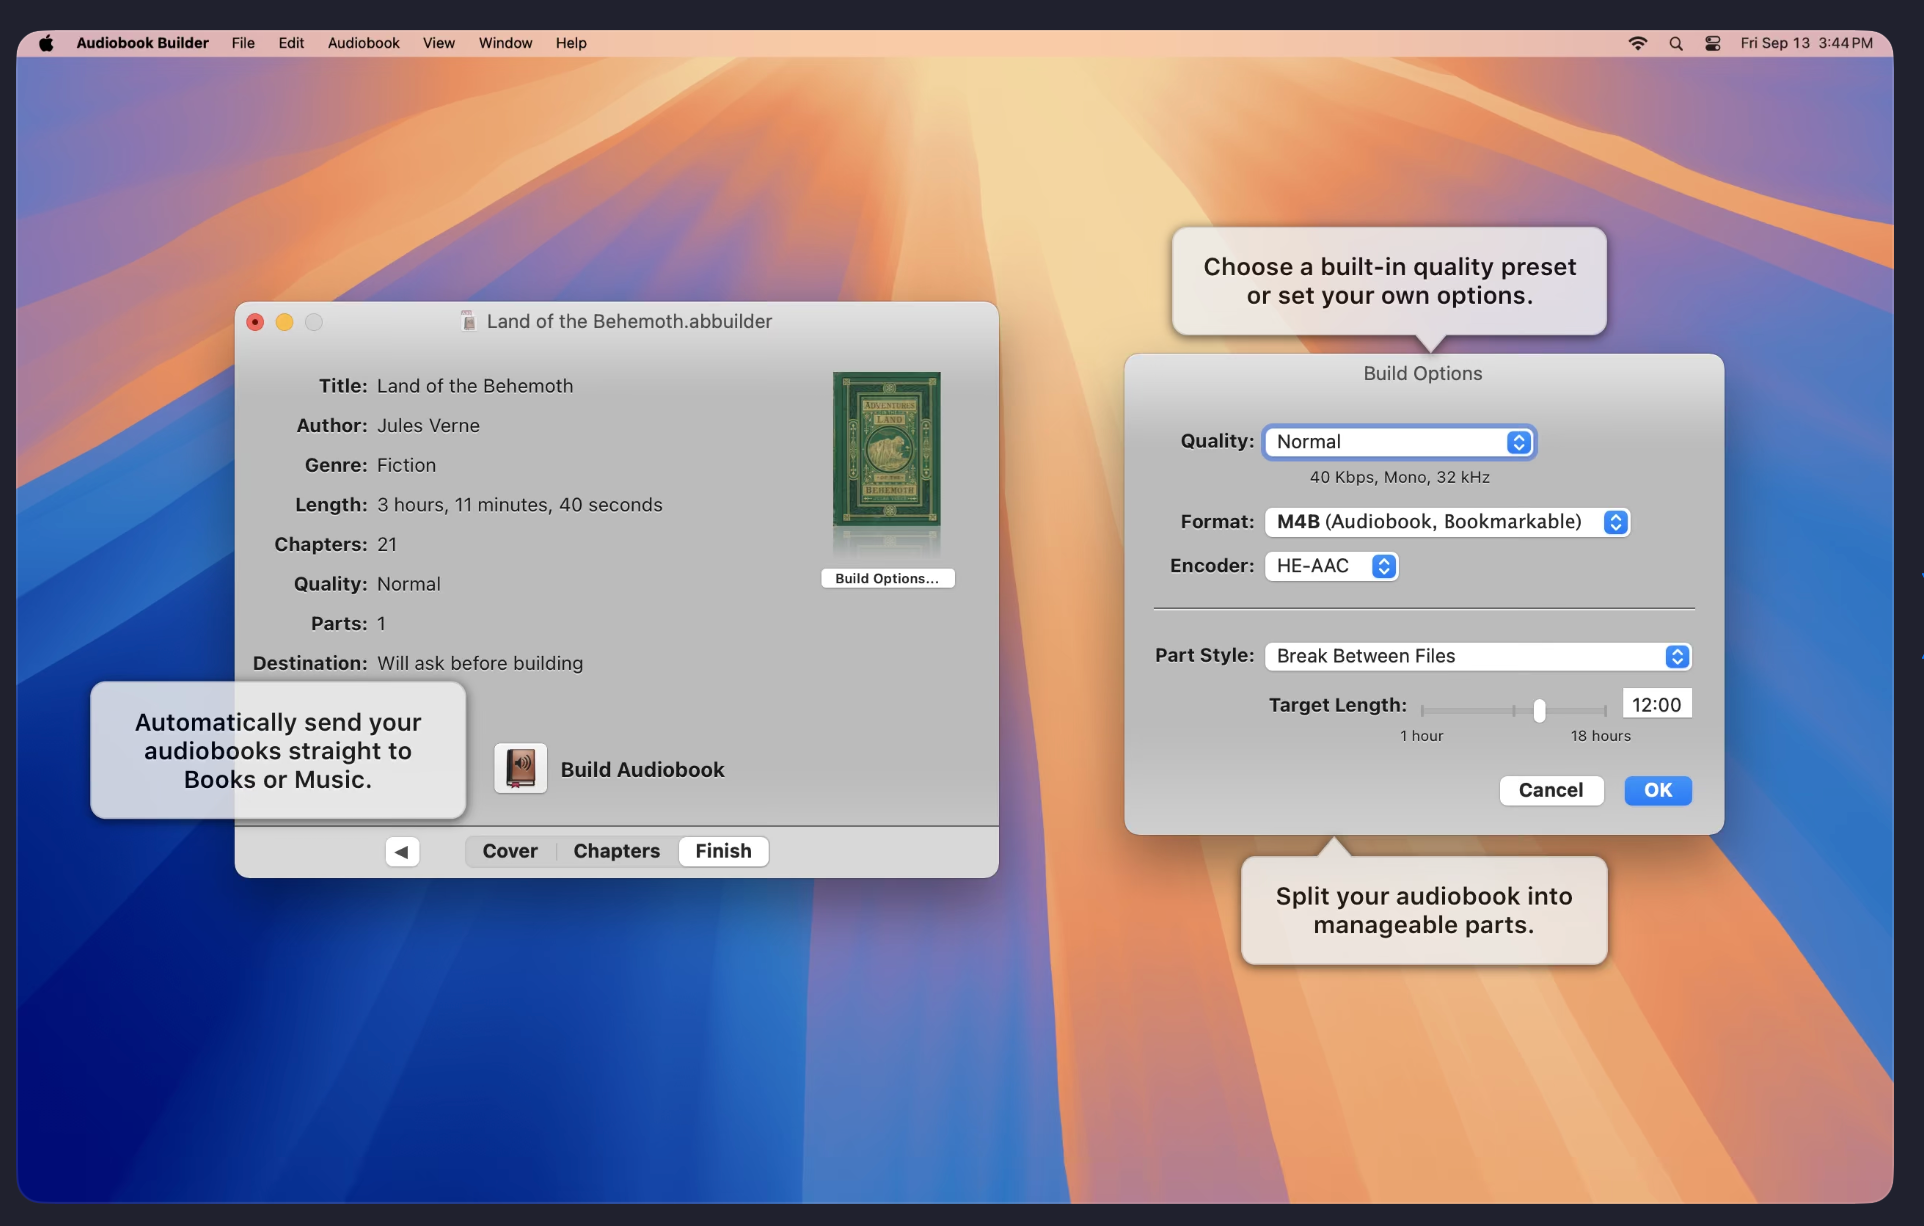
Task: Confirm build options with OK
Action: pyautogui.click(x=1657, y=790)
